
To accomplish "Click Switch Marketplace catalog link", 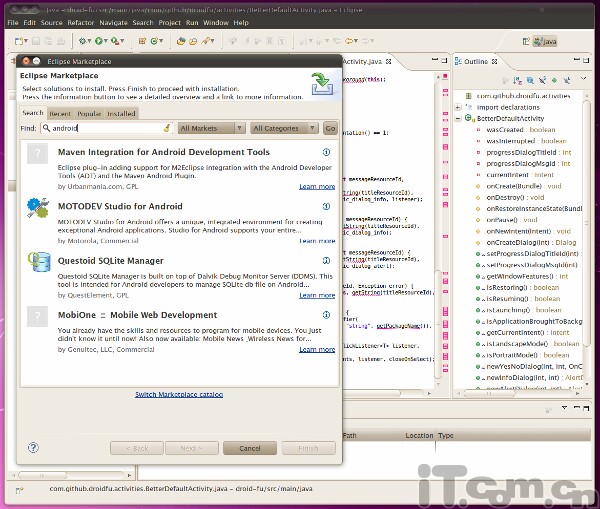I will [179, 394].
